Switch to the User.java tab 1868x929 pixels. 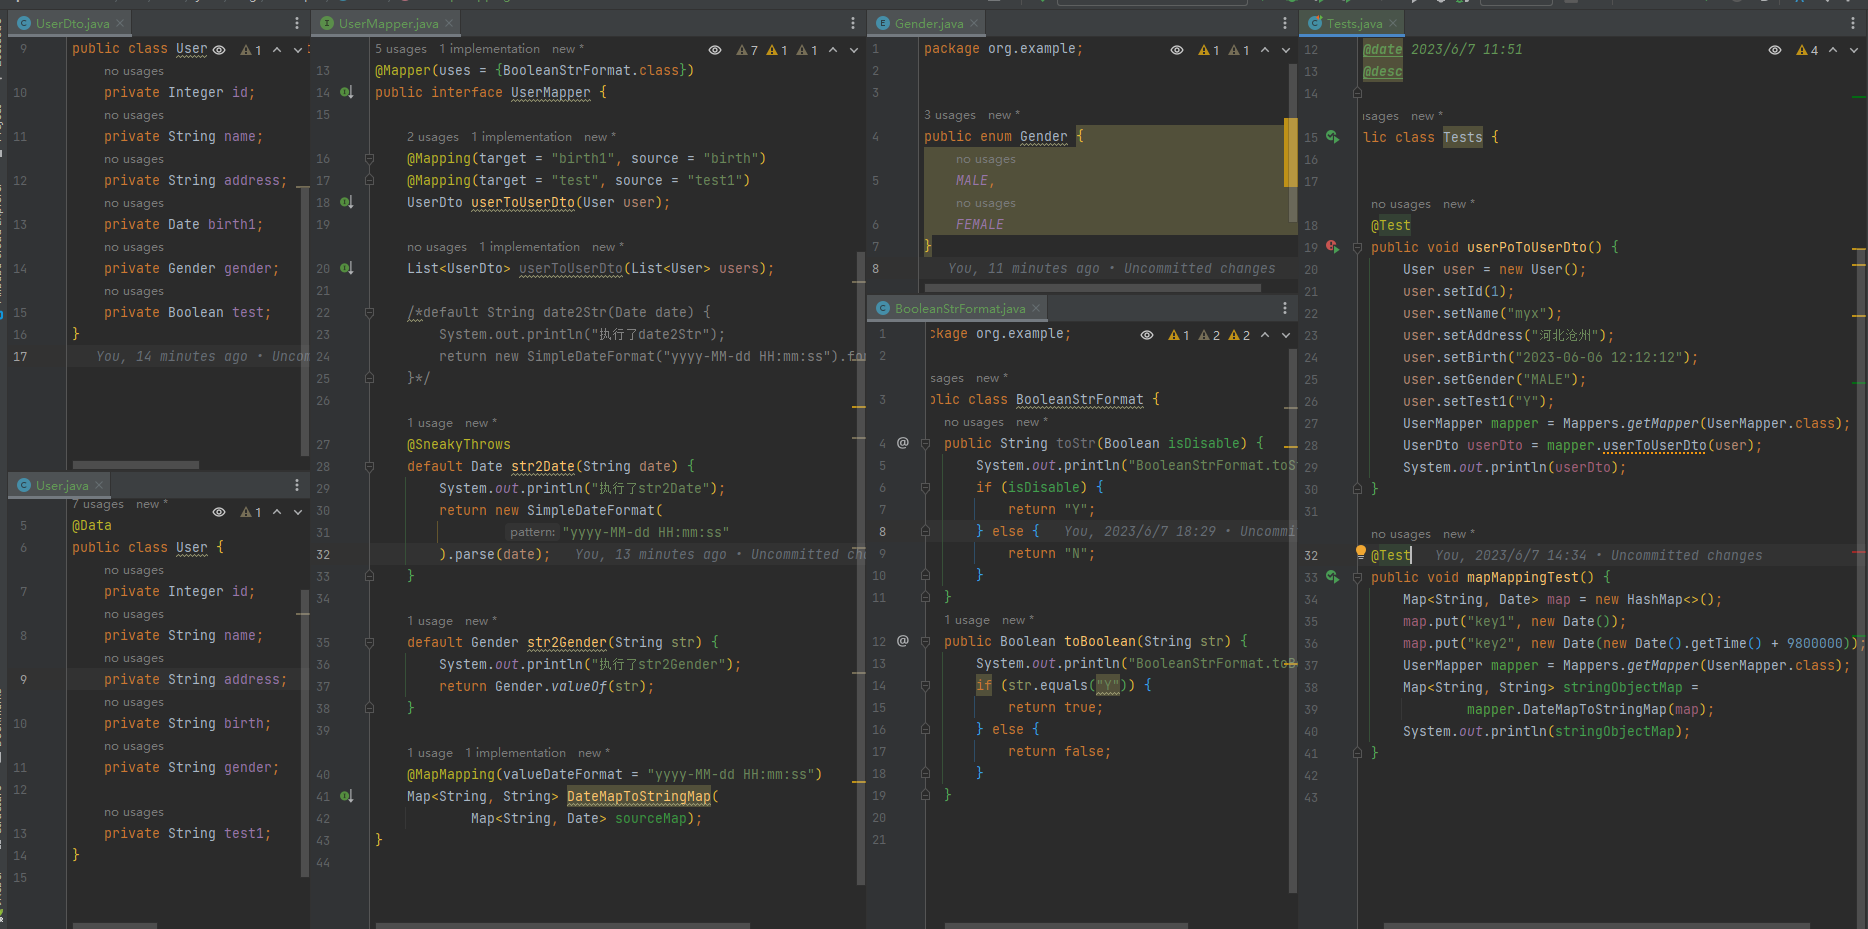click(61, 485)
